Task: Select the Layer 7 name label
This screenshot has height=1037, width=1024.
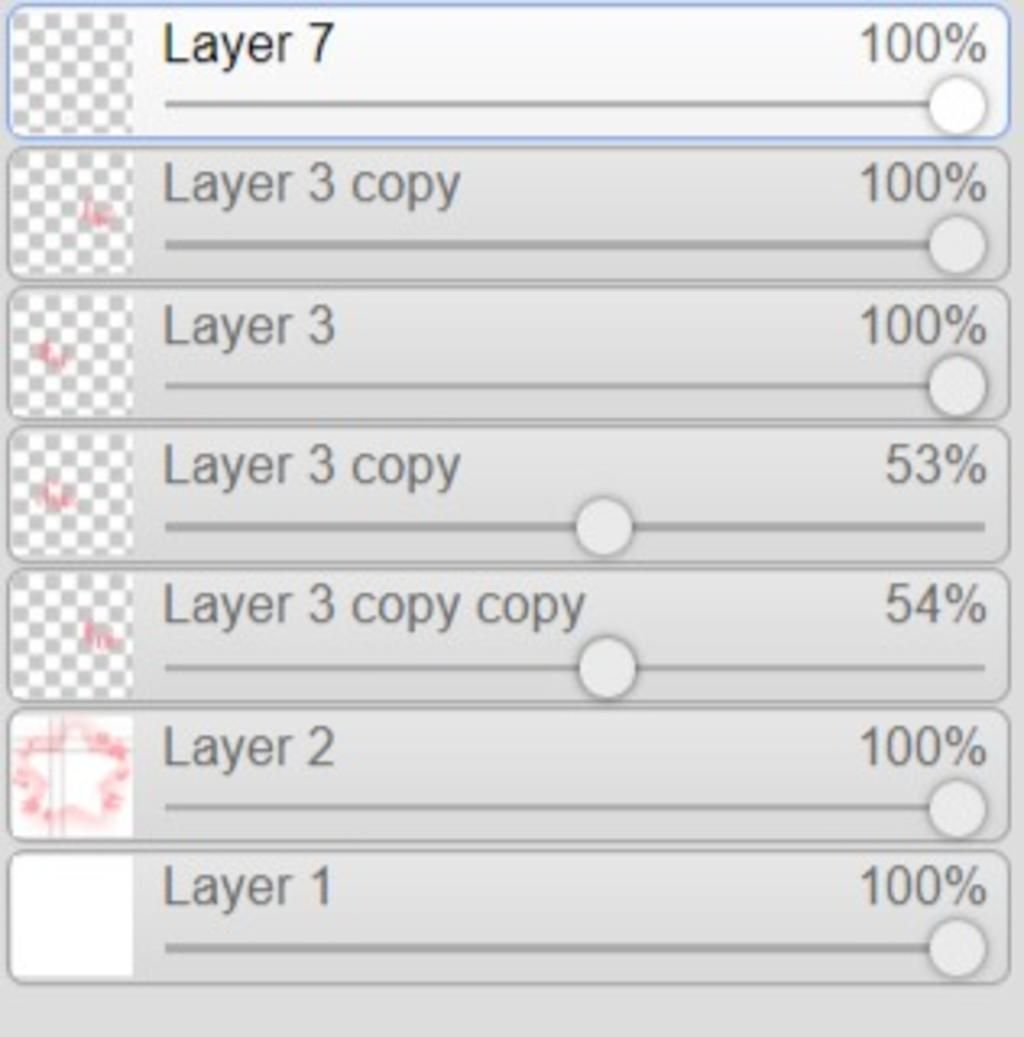Action: [x=248, y=45]
